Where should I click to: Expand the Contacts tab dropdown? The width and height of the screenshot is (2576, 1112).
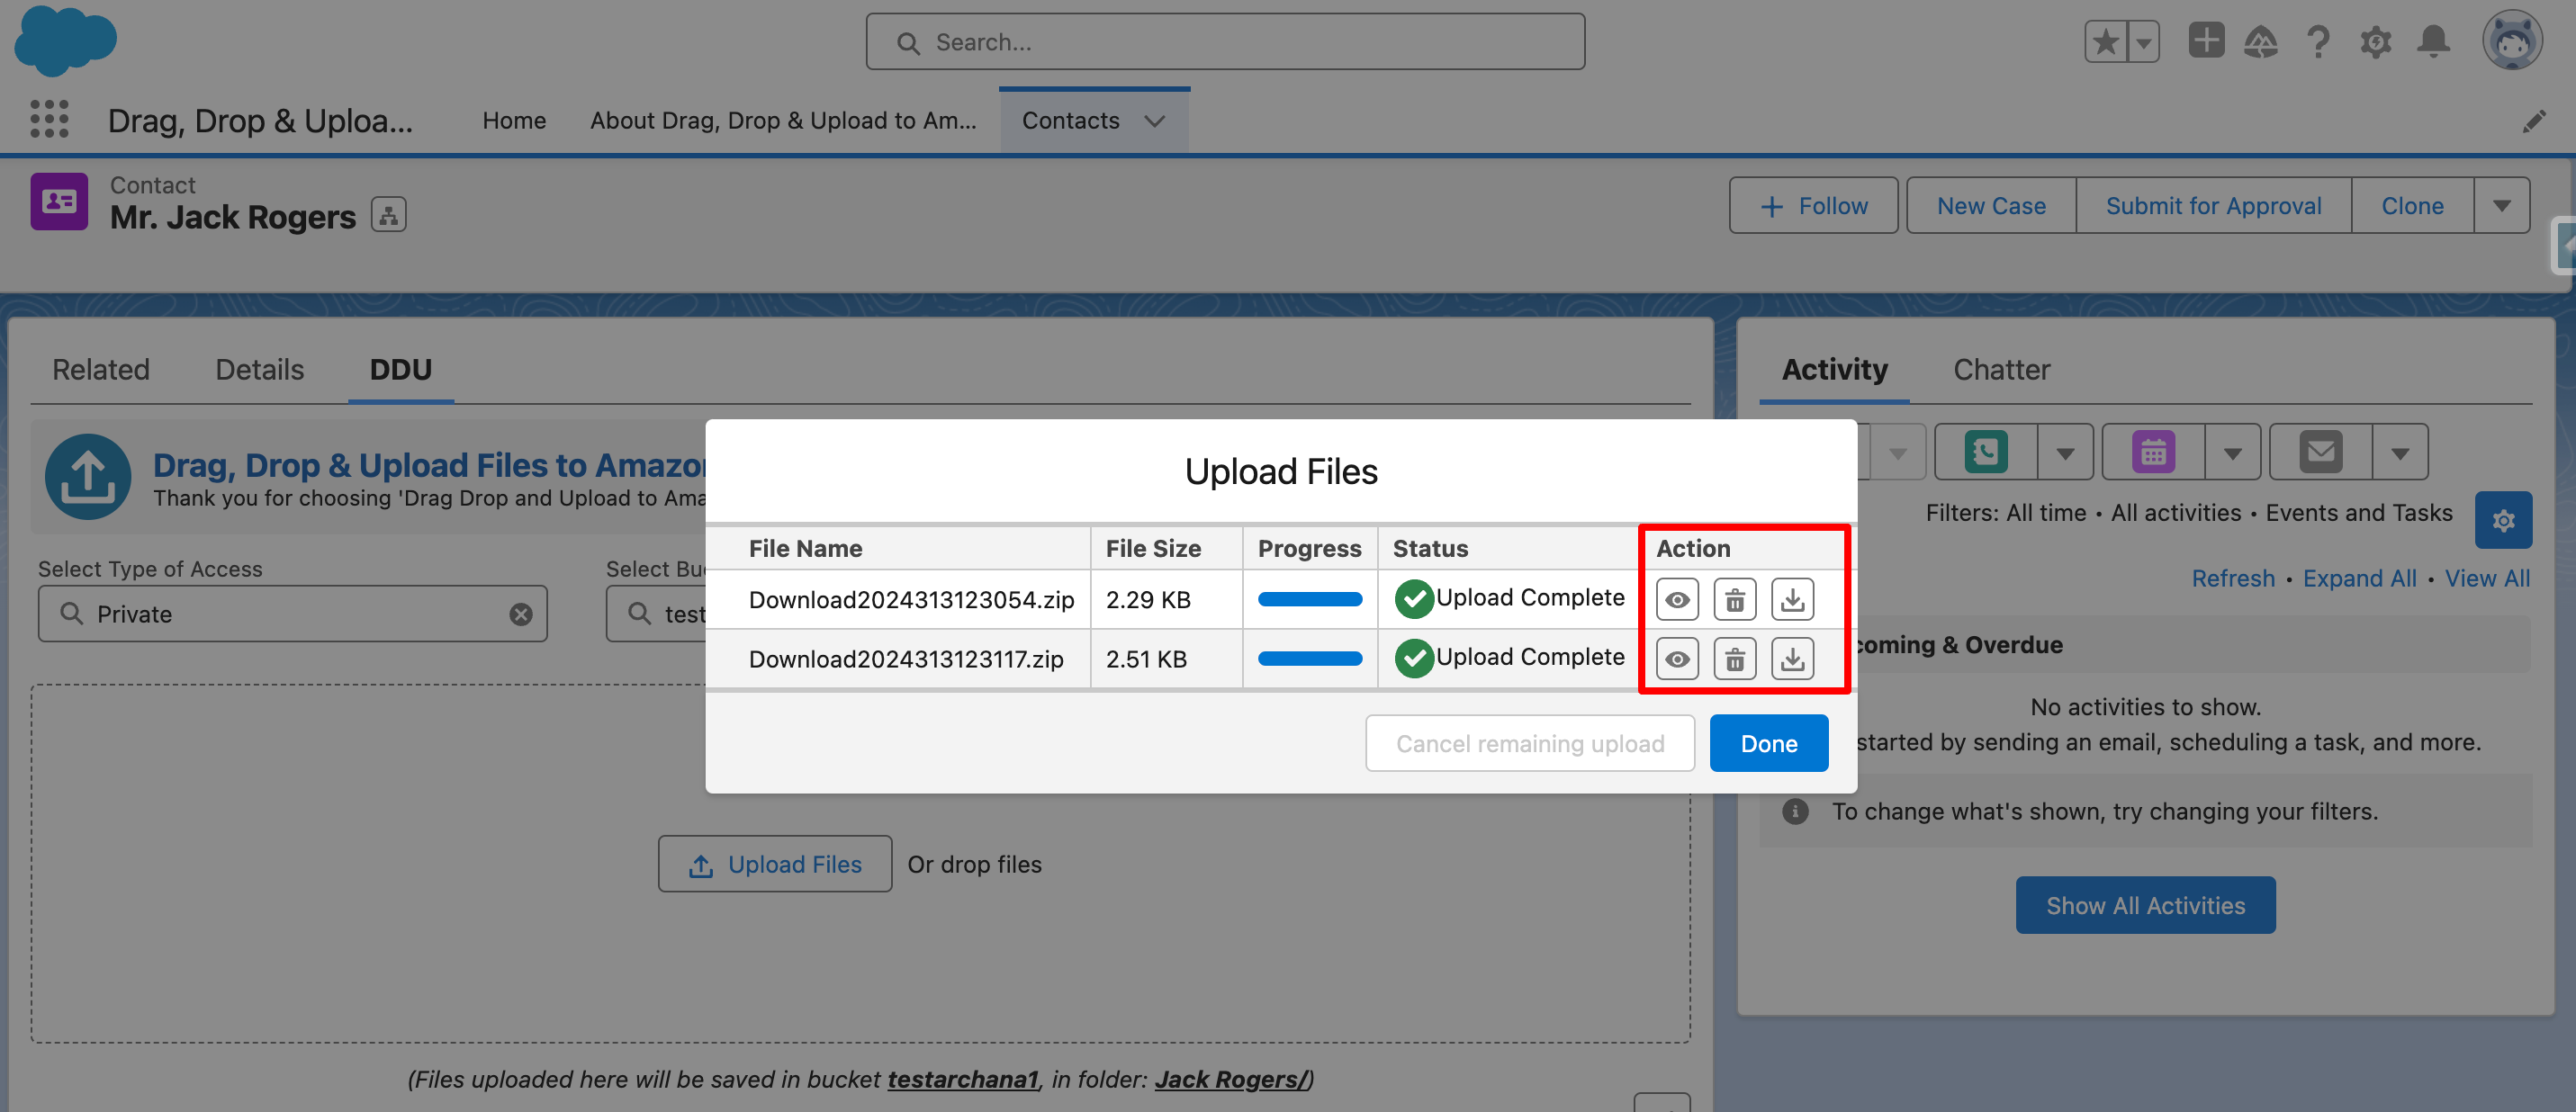coord(1155,121)
